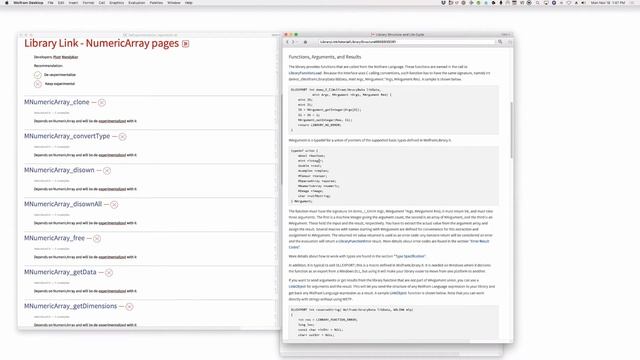Open the Palettes menu
This screenshot has width=640, height=360.
pos(156,2)
